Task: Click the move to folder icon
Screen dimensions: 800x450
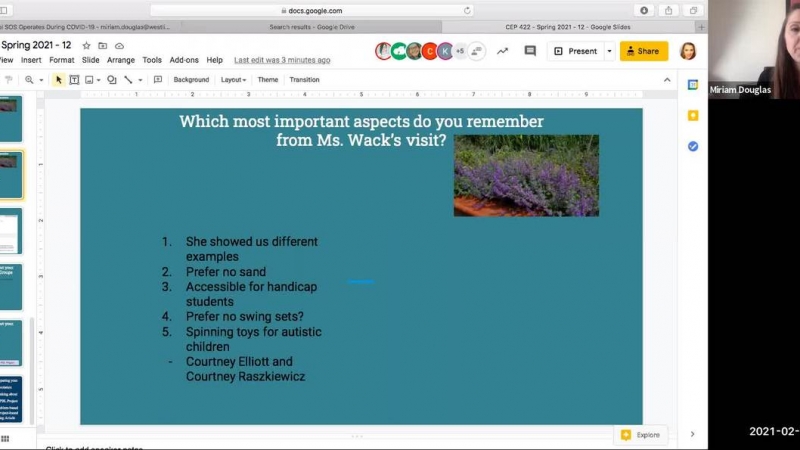Action: [103, 46]
